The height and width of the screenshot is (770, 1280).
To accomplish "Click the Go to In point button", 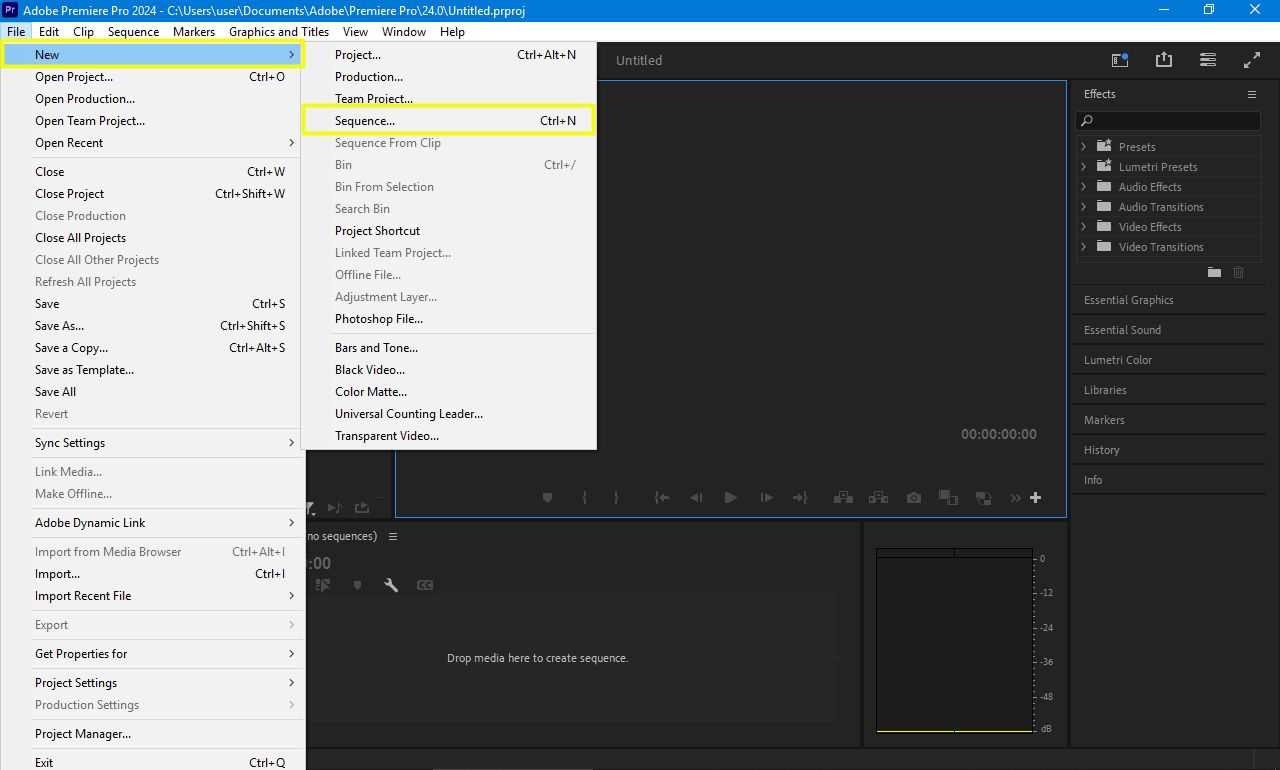I will [x=661, y=497].
